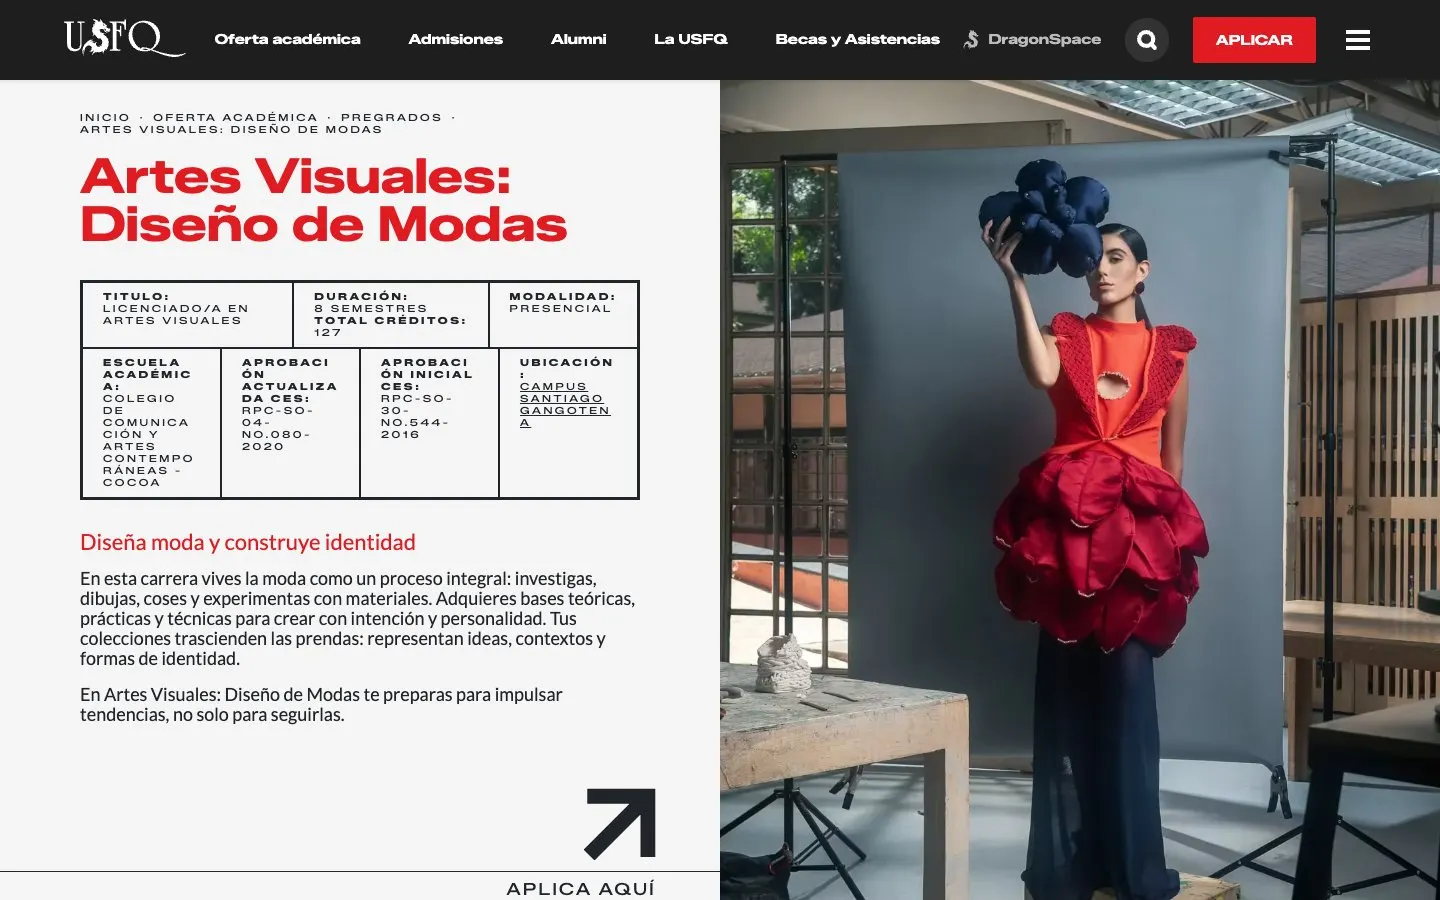Open the Admisiones menu

(x=455, y=39)
